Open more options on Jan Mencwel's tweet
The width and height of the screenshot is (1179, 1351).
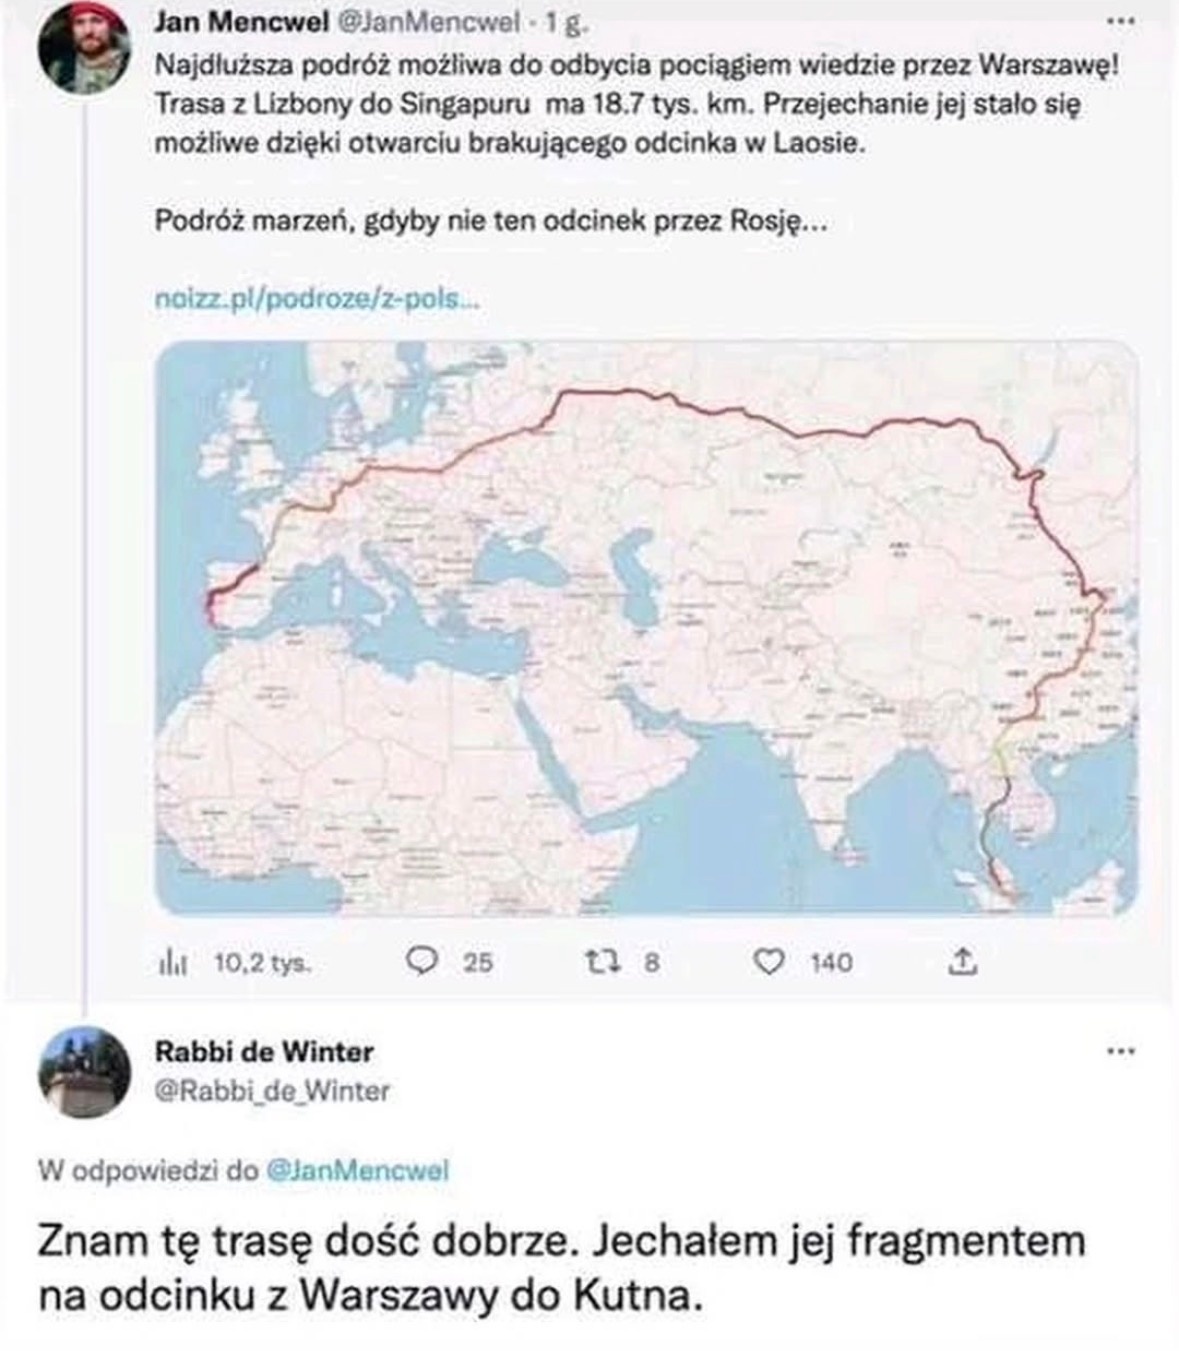pos(1122,21)
